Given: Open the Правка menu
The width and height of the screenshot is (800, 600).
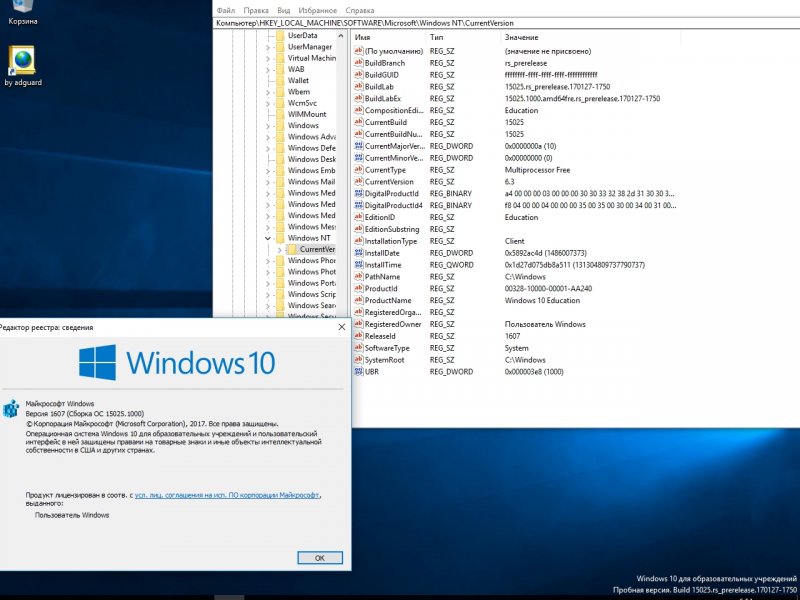Looking at the screenshot, I should click(256, 10).
